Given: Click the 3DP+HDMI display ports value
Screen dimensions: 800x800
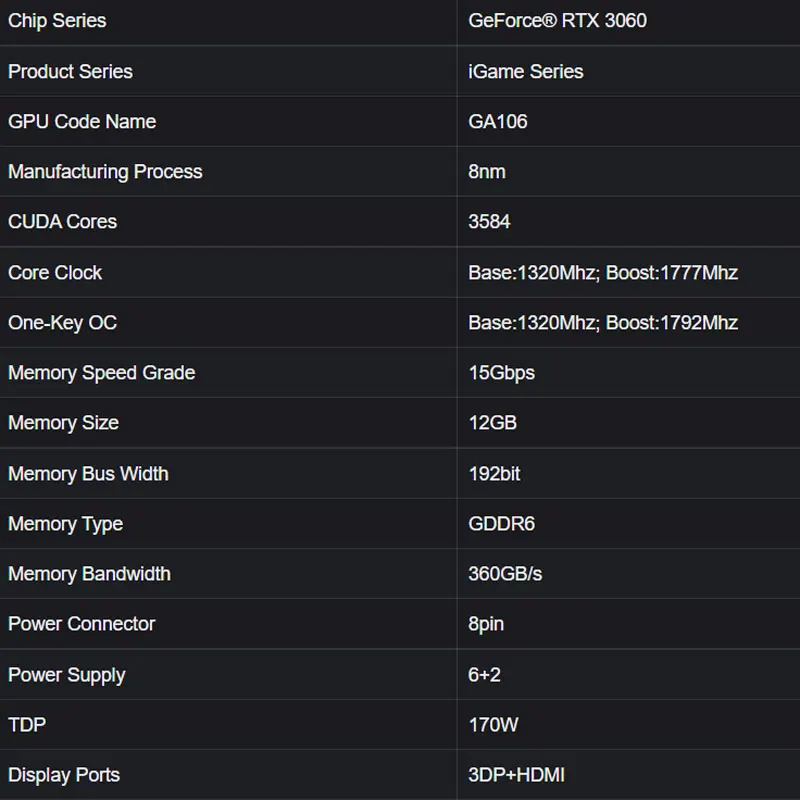Looking at the screenshot, I should point(516,775).
